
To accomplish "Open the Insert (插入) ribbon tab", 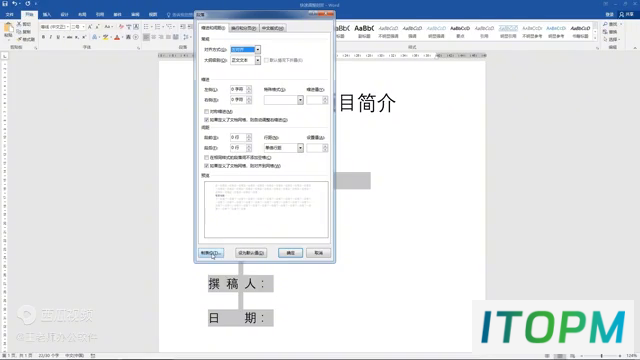I will coord(47,14).
